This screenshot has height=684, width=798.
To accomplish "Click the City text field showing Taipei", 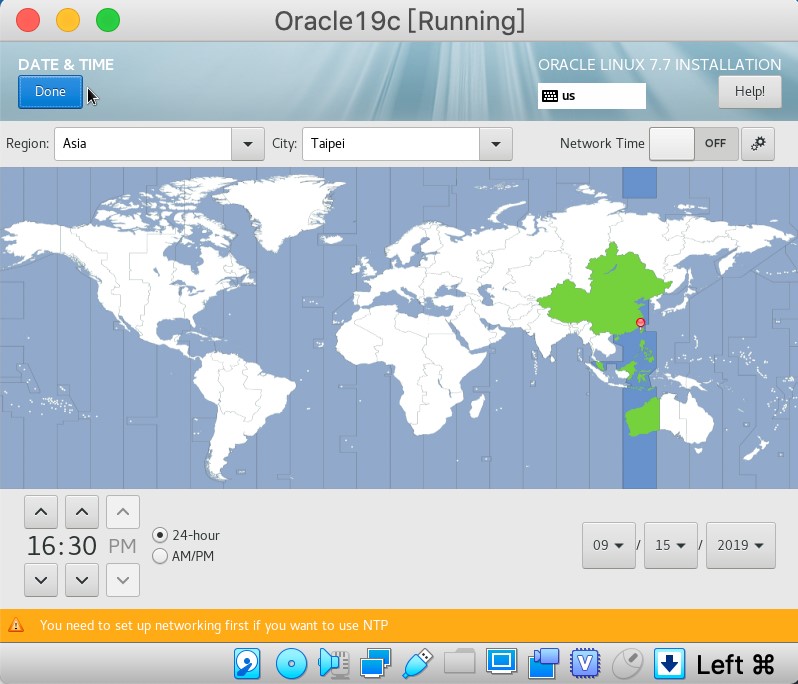I will click(391, 144).
